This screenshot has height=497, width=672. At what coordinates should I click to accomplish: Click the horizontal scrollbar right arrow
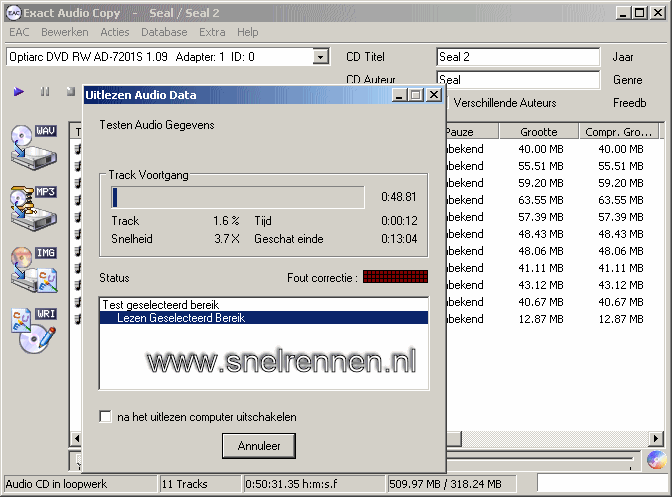[656, 438]
